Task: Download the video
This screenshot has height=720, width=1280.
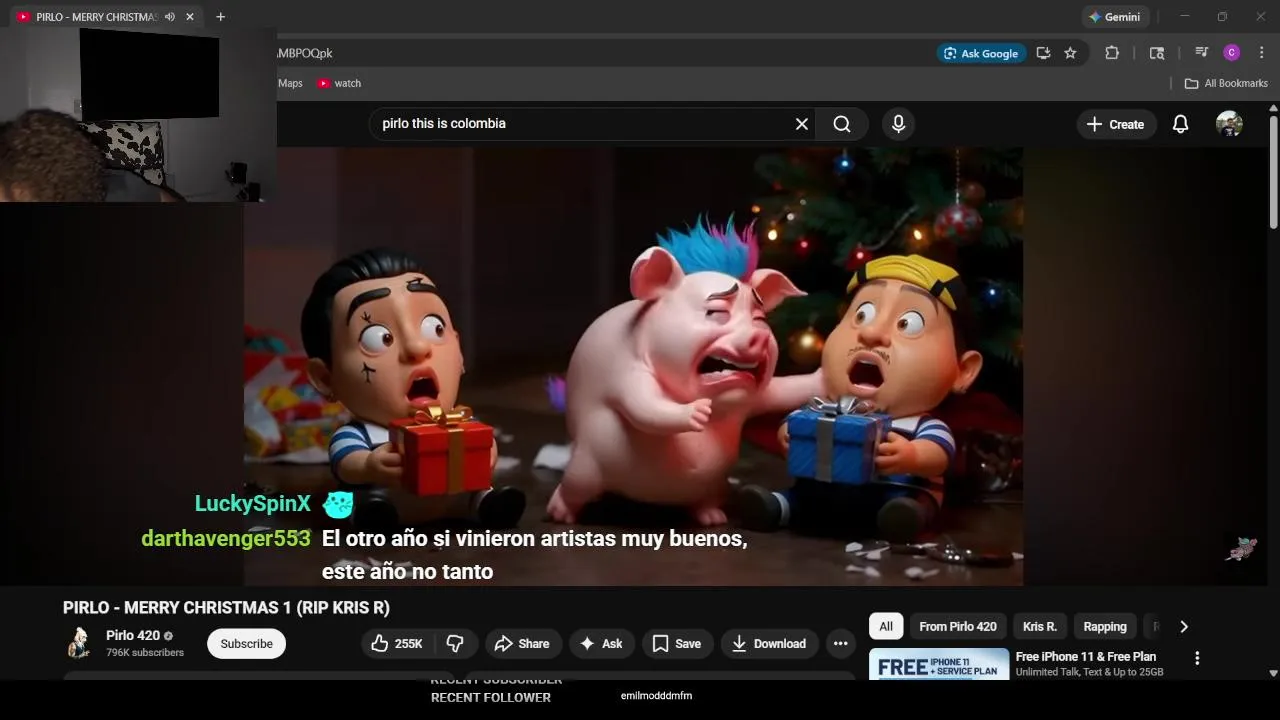Action: 769,644
